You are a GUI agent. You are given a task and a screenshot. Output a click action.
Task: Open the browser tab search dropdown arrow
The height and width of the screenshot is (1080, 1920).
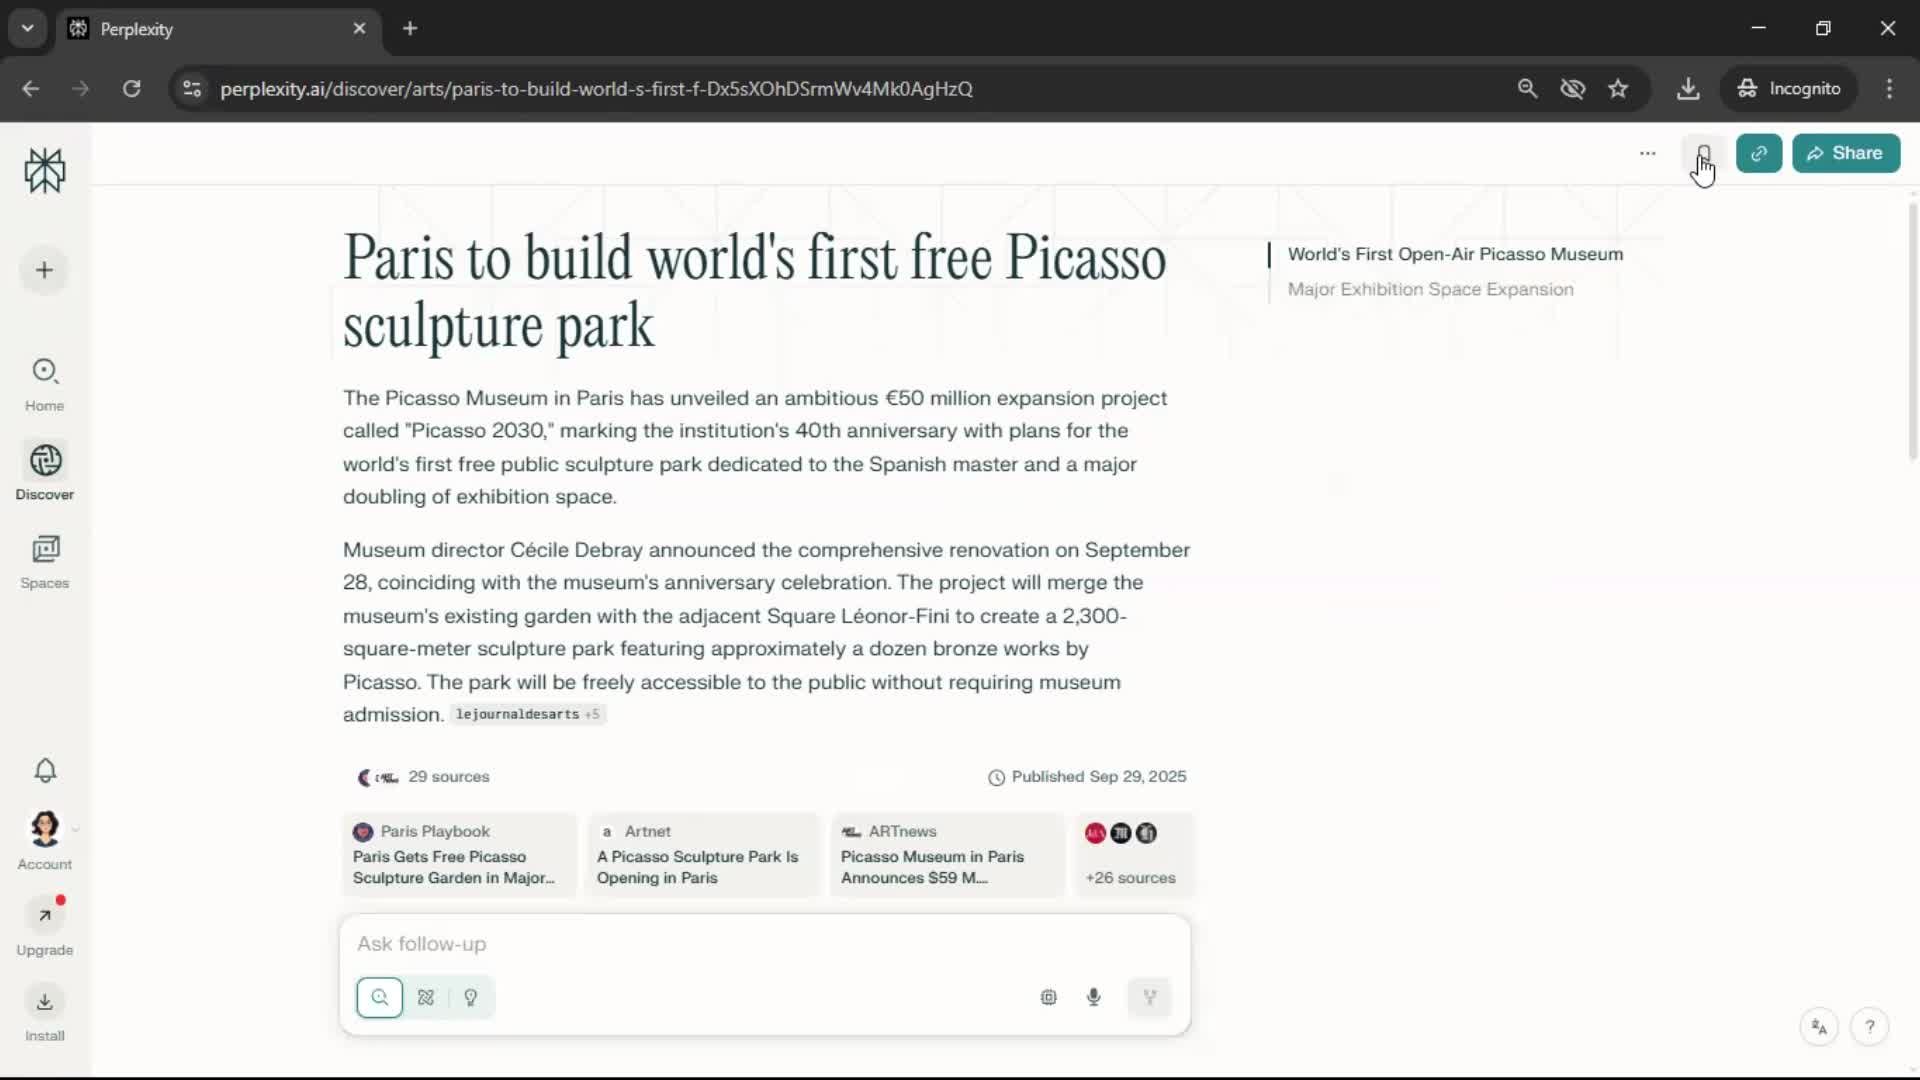[28, 28]
